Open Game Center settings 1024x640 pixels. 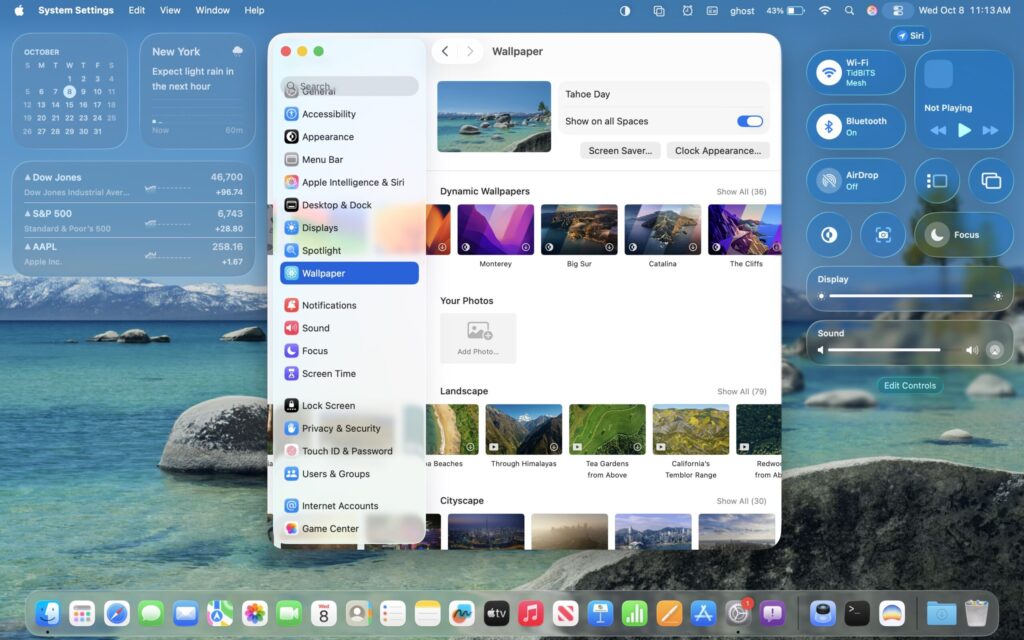tap(330, 528)
